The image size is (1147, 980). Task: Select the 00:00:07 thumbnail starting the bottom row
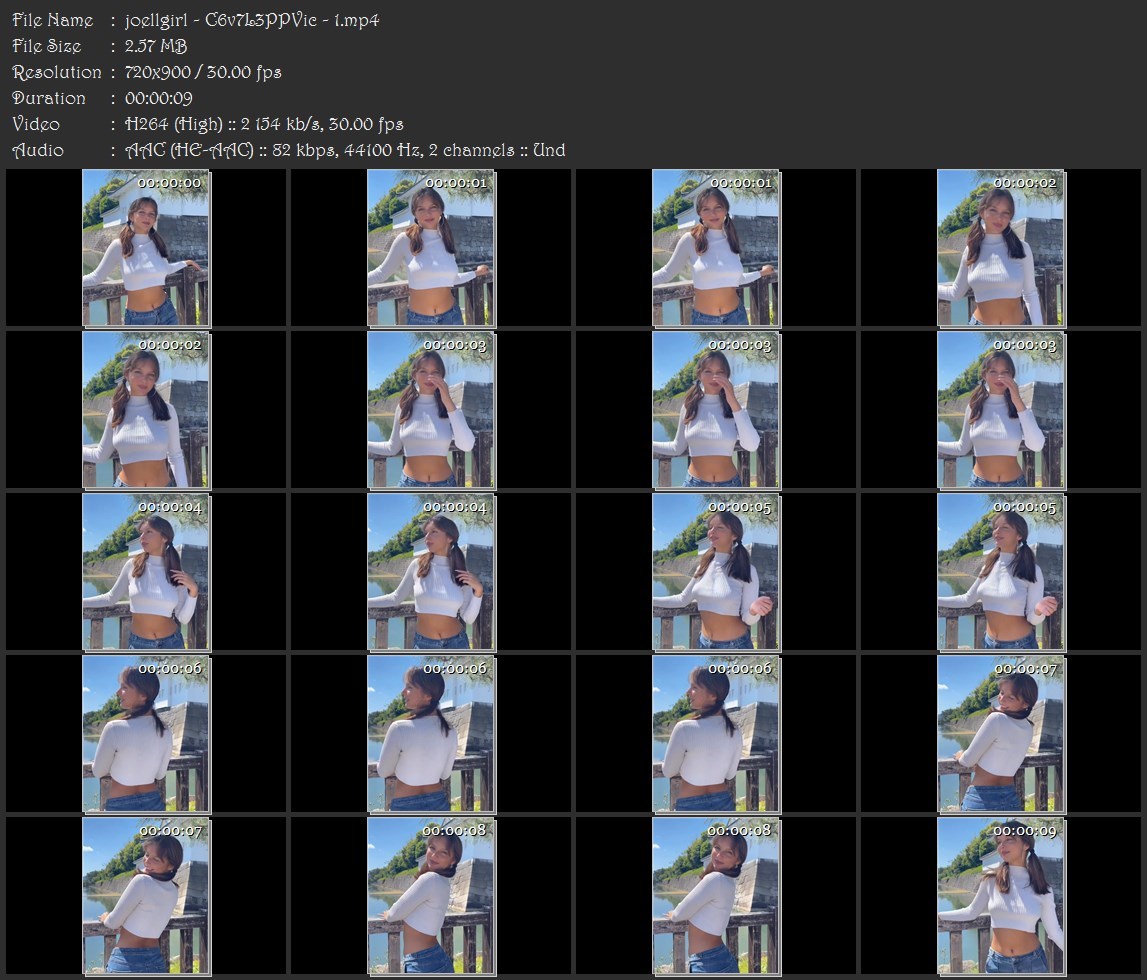pos(146,896)
